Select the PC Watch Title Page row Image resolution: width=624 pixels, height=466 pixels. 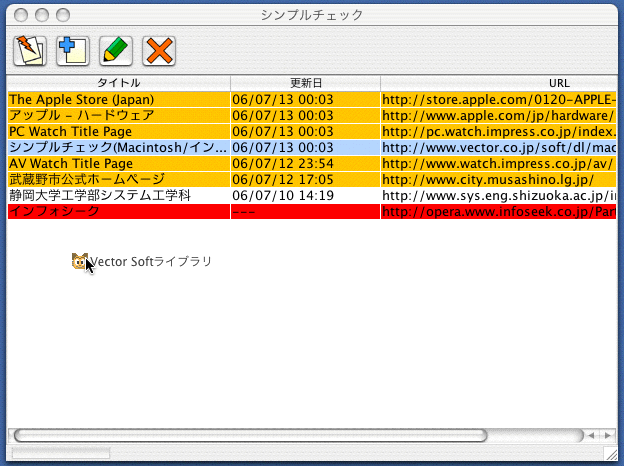point(312,131)
